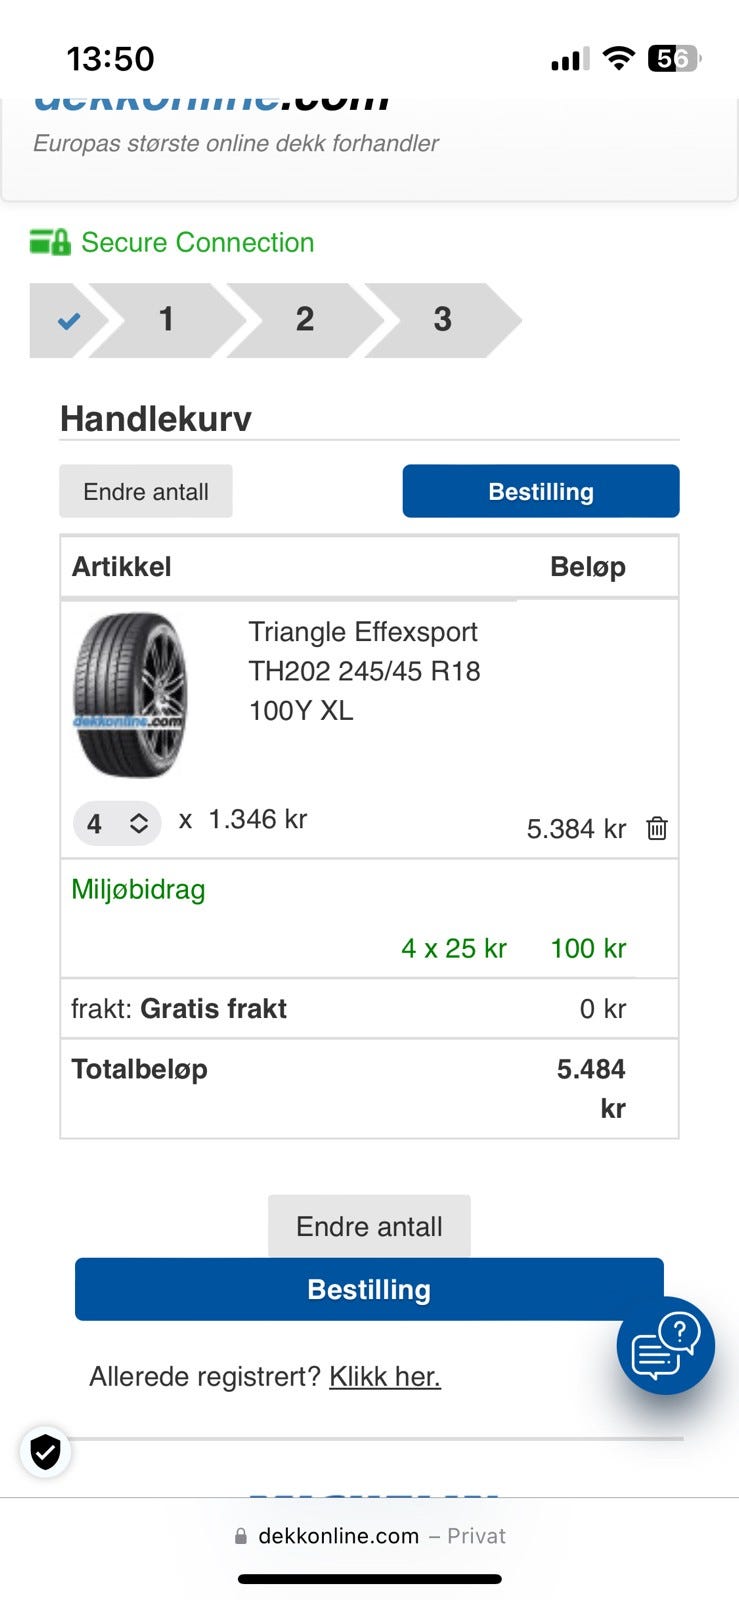739x1600 pixels.
Task: Open the tire quantity selector showing 4
Action: click(x=116, y=823)
